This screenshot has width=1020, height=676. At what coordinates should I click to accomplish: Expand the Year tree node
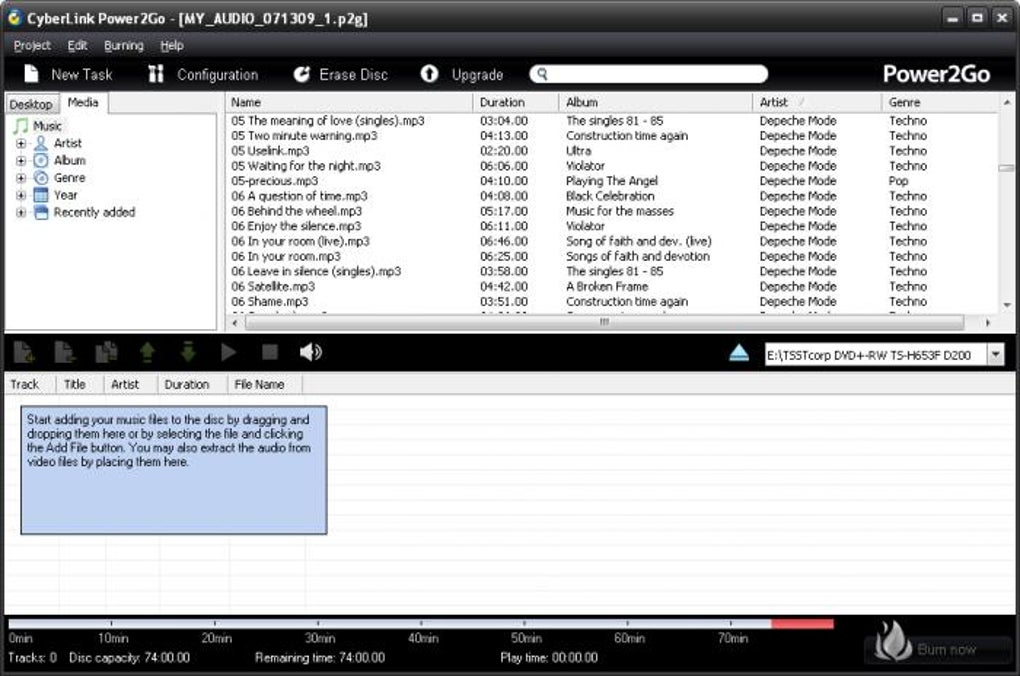[x=21, y=195]
